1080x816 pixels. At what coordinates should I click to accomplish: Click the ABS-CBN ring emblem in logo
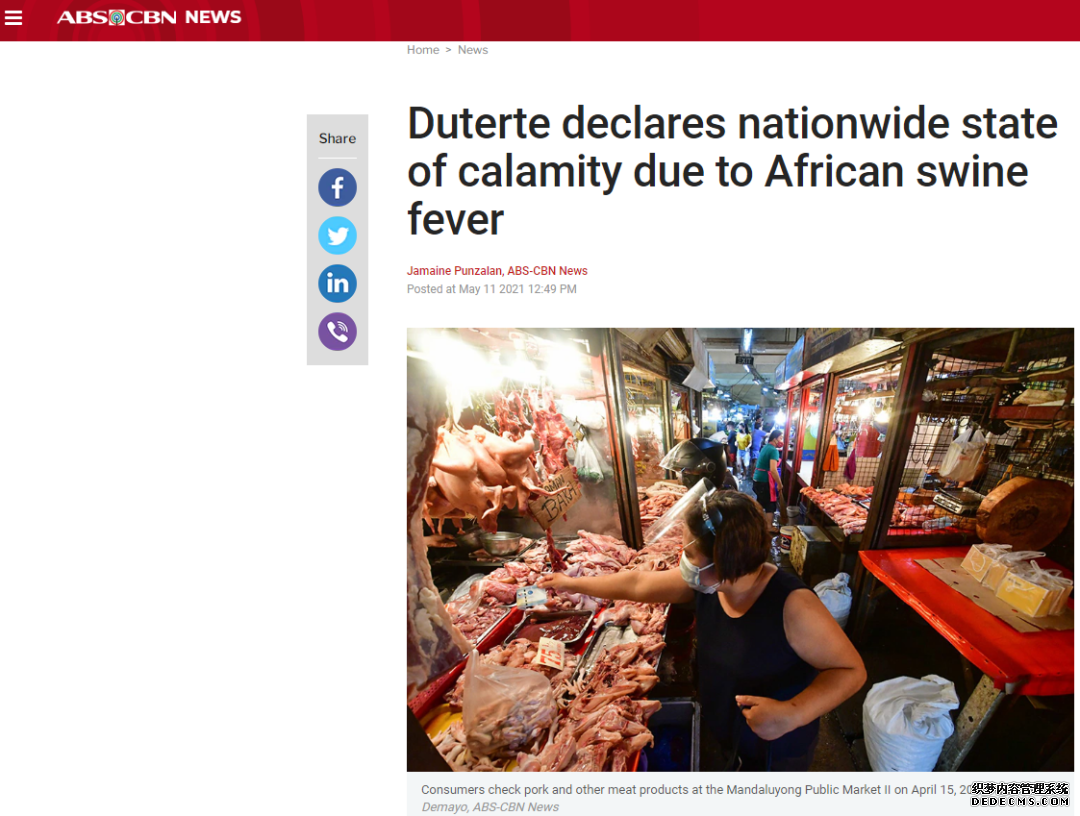(117, 17)
